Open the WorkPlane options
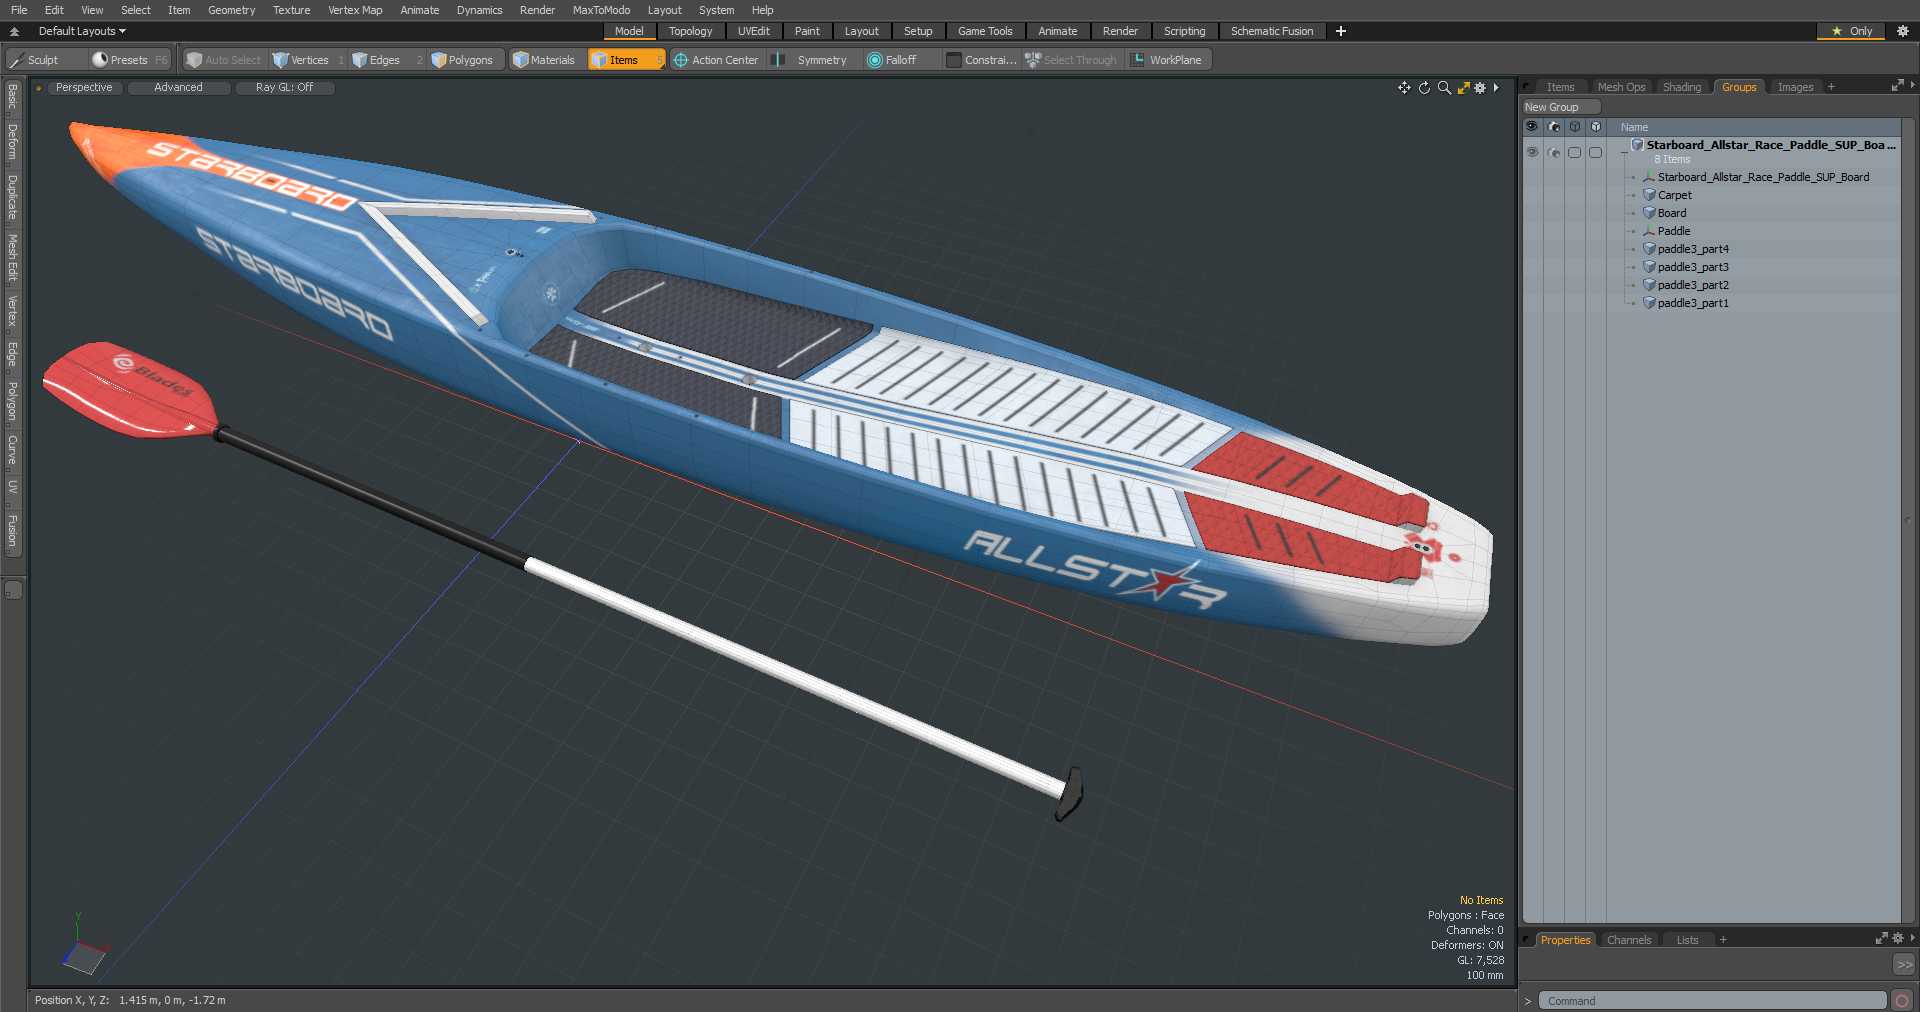 (x=1168, y=60)
